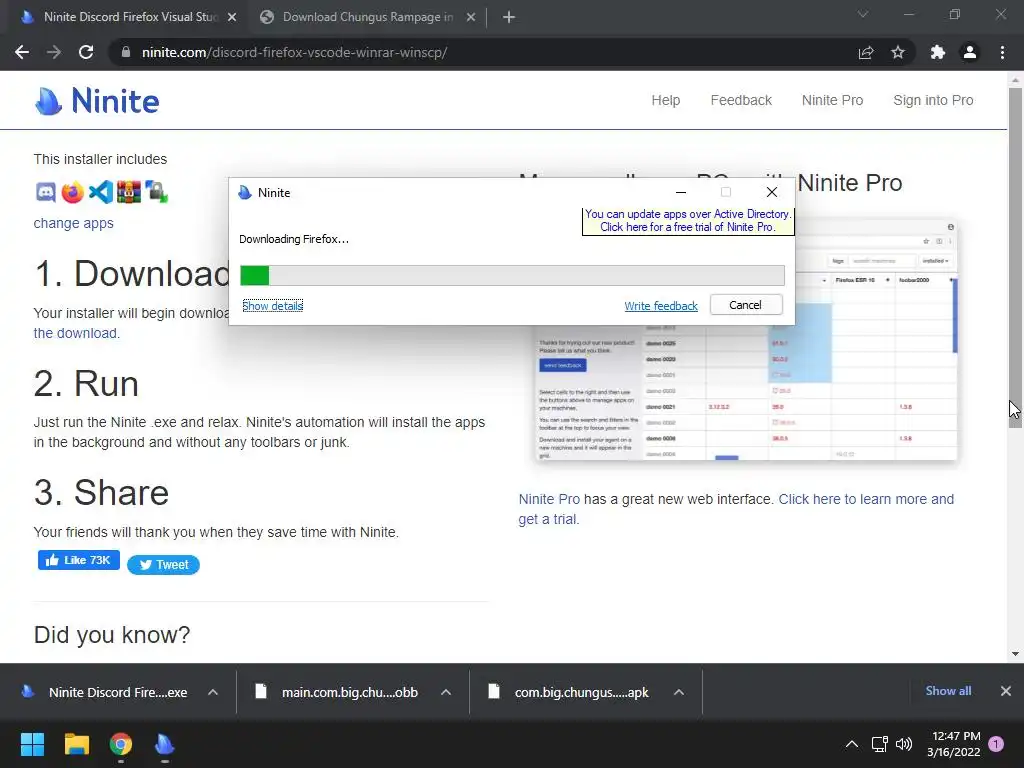1024x768 pixels.
Task: Open File Explorer from the taskbar
Action: [x=76, y=744]
